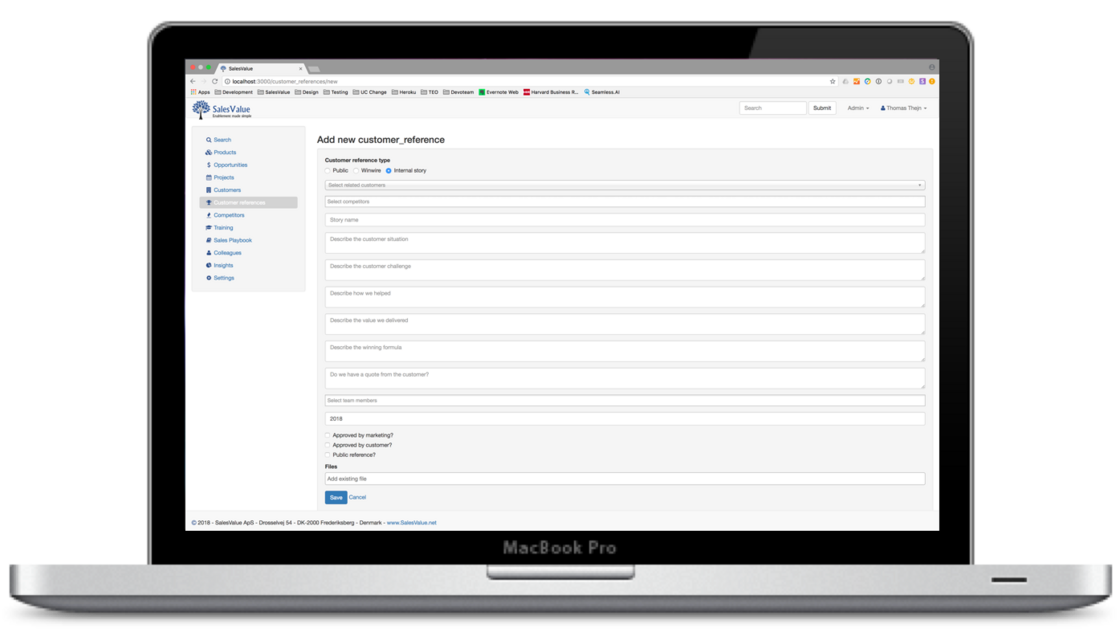Click into the Story name field
Viewport: 1120px width, 644px height.
pyautogui.click(x=624, y=220)
